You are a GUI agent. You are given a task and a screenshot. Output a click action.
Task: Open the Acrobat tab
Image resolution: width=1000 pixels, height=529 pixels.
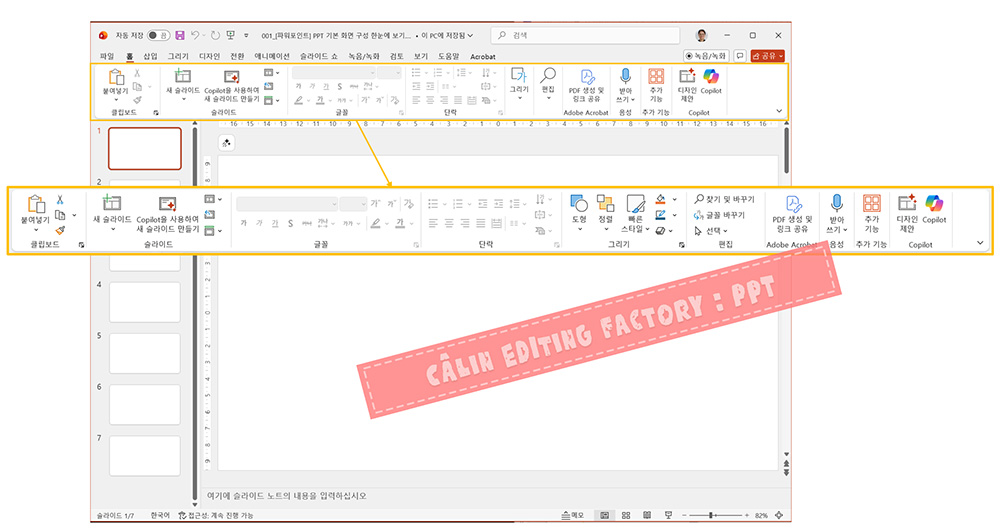483,56
